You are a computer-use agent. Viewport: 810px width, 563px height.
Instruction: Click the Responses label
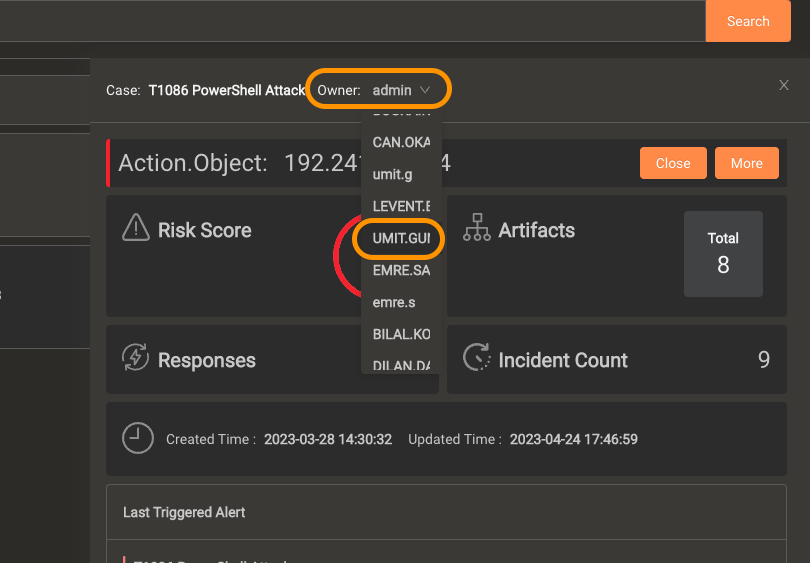click(x=207, y=361)
